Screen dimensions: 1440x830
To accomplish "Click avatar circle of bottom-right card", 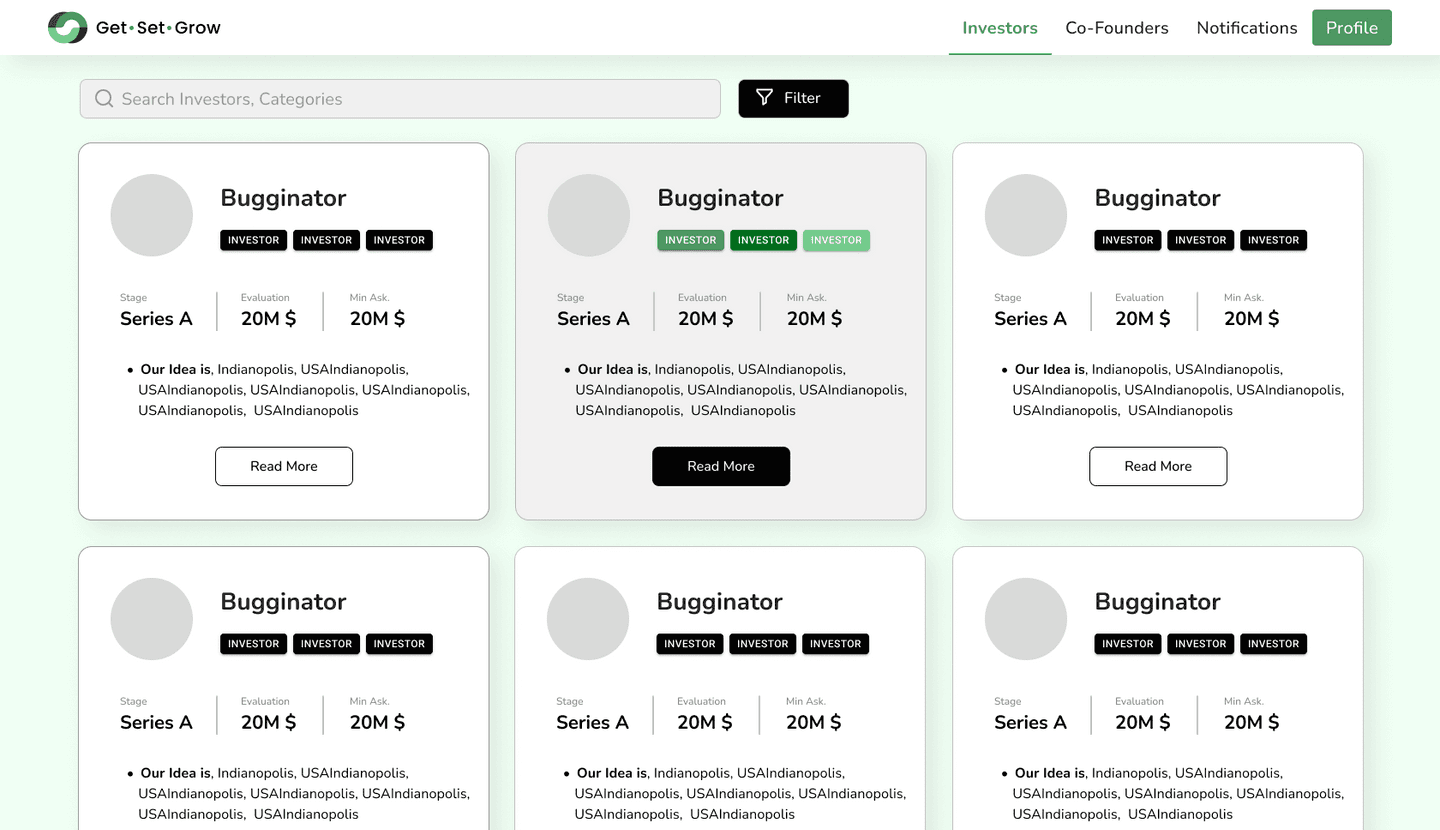I will (1026, 619).
